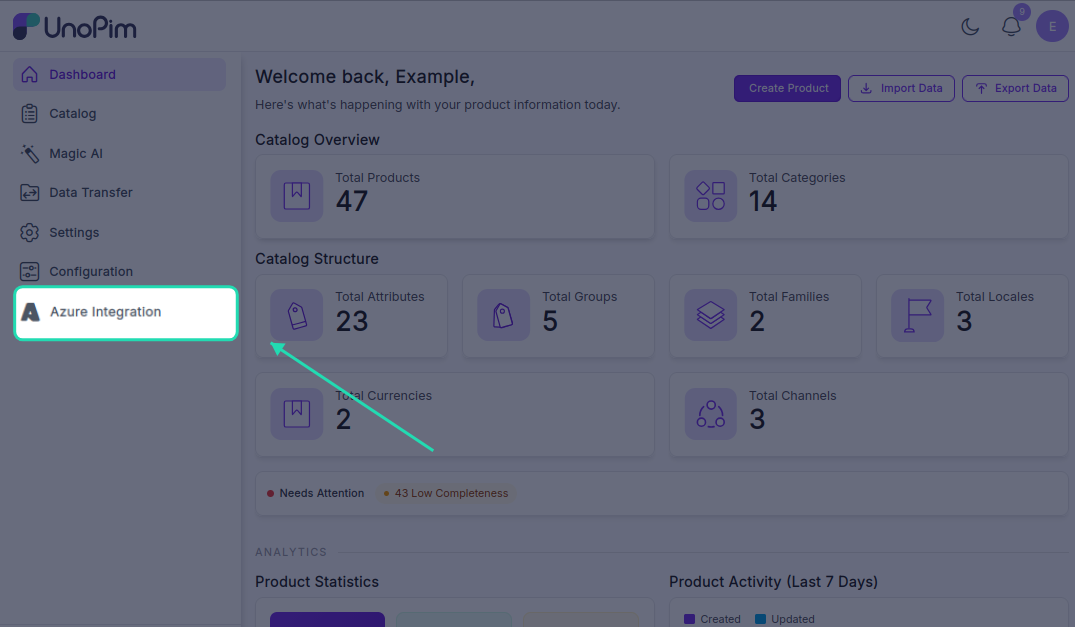Click the Total Categories shapes icon

click(710, 196)
